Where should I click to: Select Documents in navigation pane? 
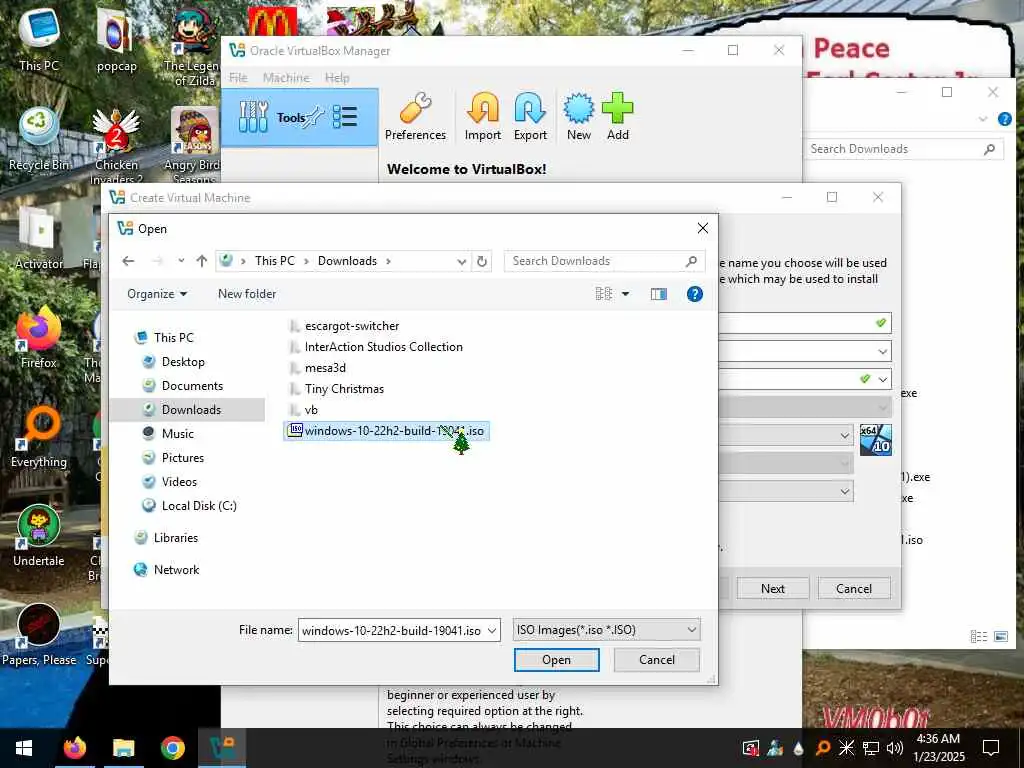tap(192, 386)
